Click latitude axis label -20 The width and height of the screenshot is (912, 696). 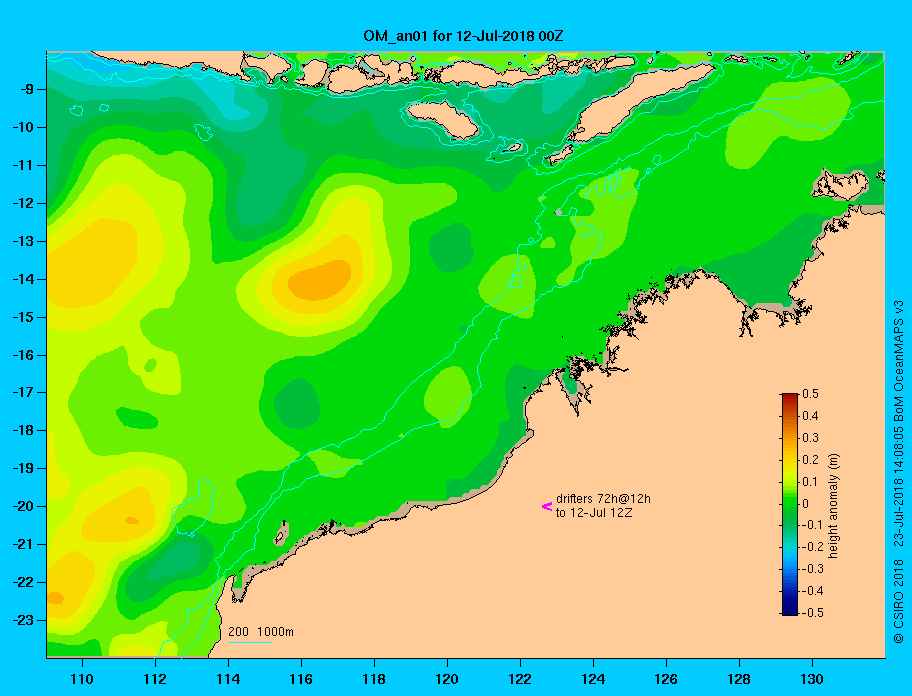pos(23,506)
